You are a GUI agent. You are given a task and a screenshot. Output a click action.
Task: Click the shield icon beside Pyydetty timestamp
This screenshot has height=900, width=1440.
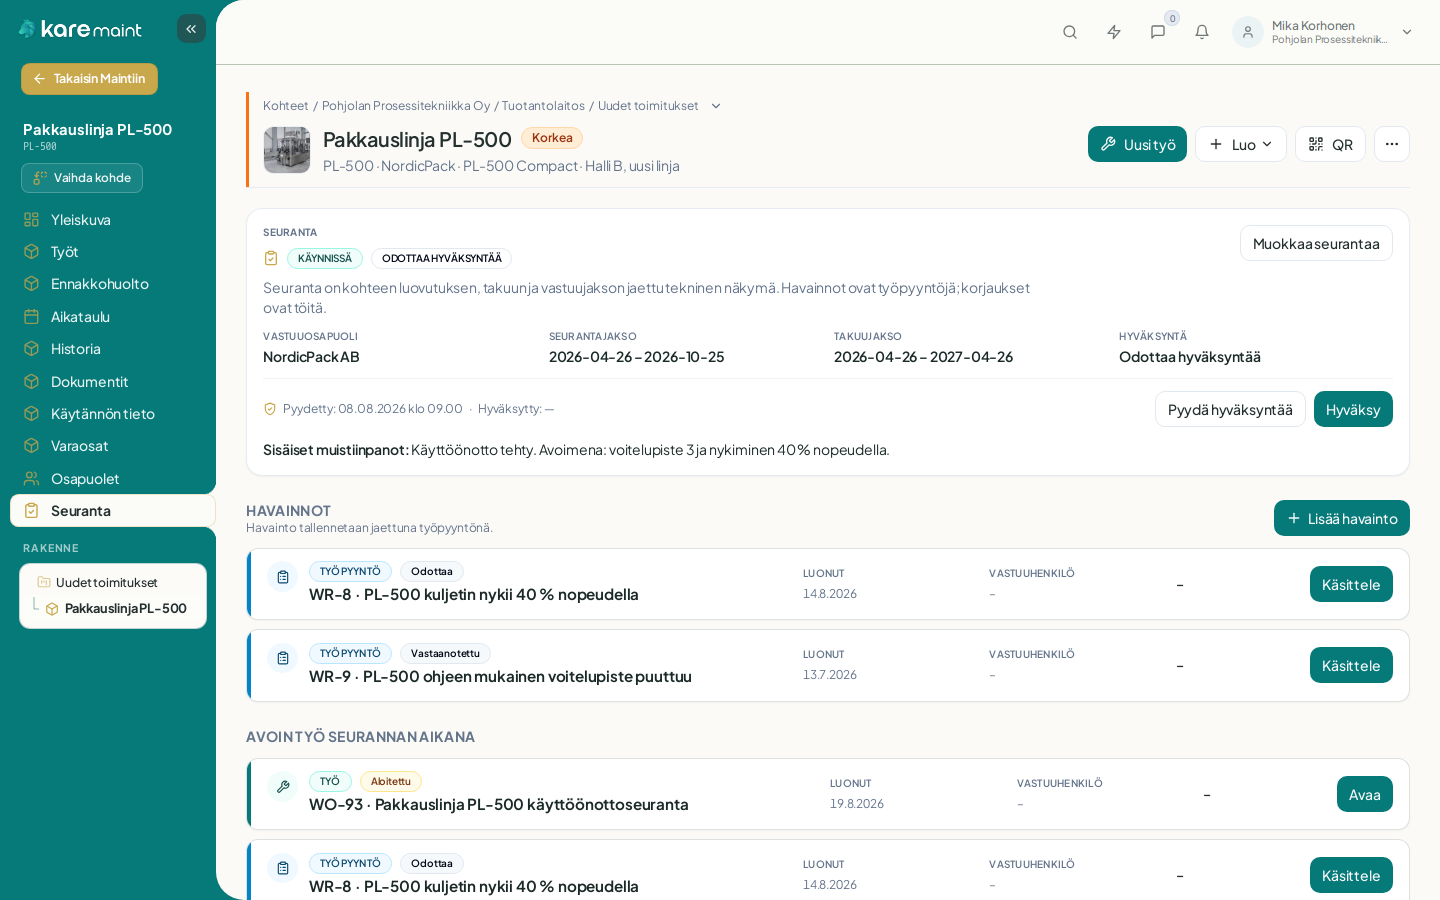coord(270,409)
